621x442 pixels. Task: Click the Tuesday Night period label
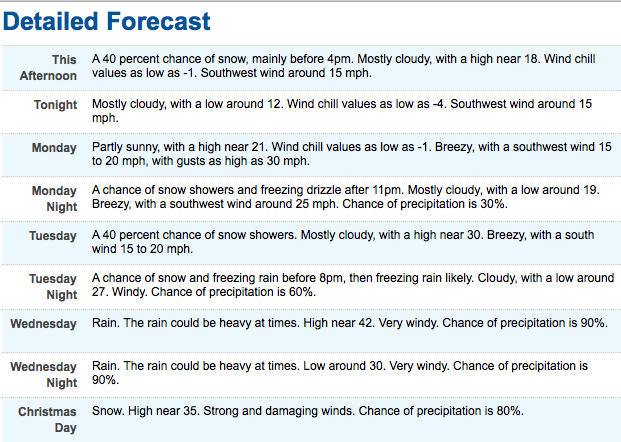point(53,286)
